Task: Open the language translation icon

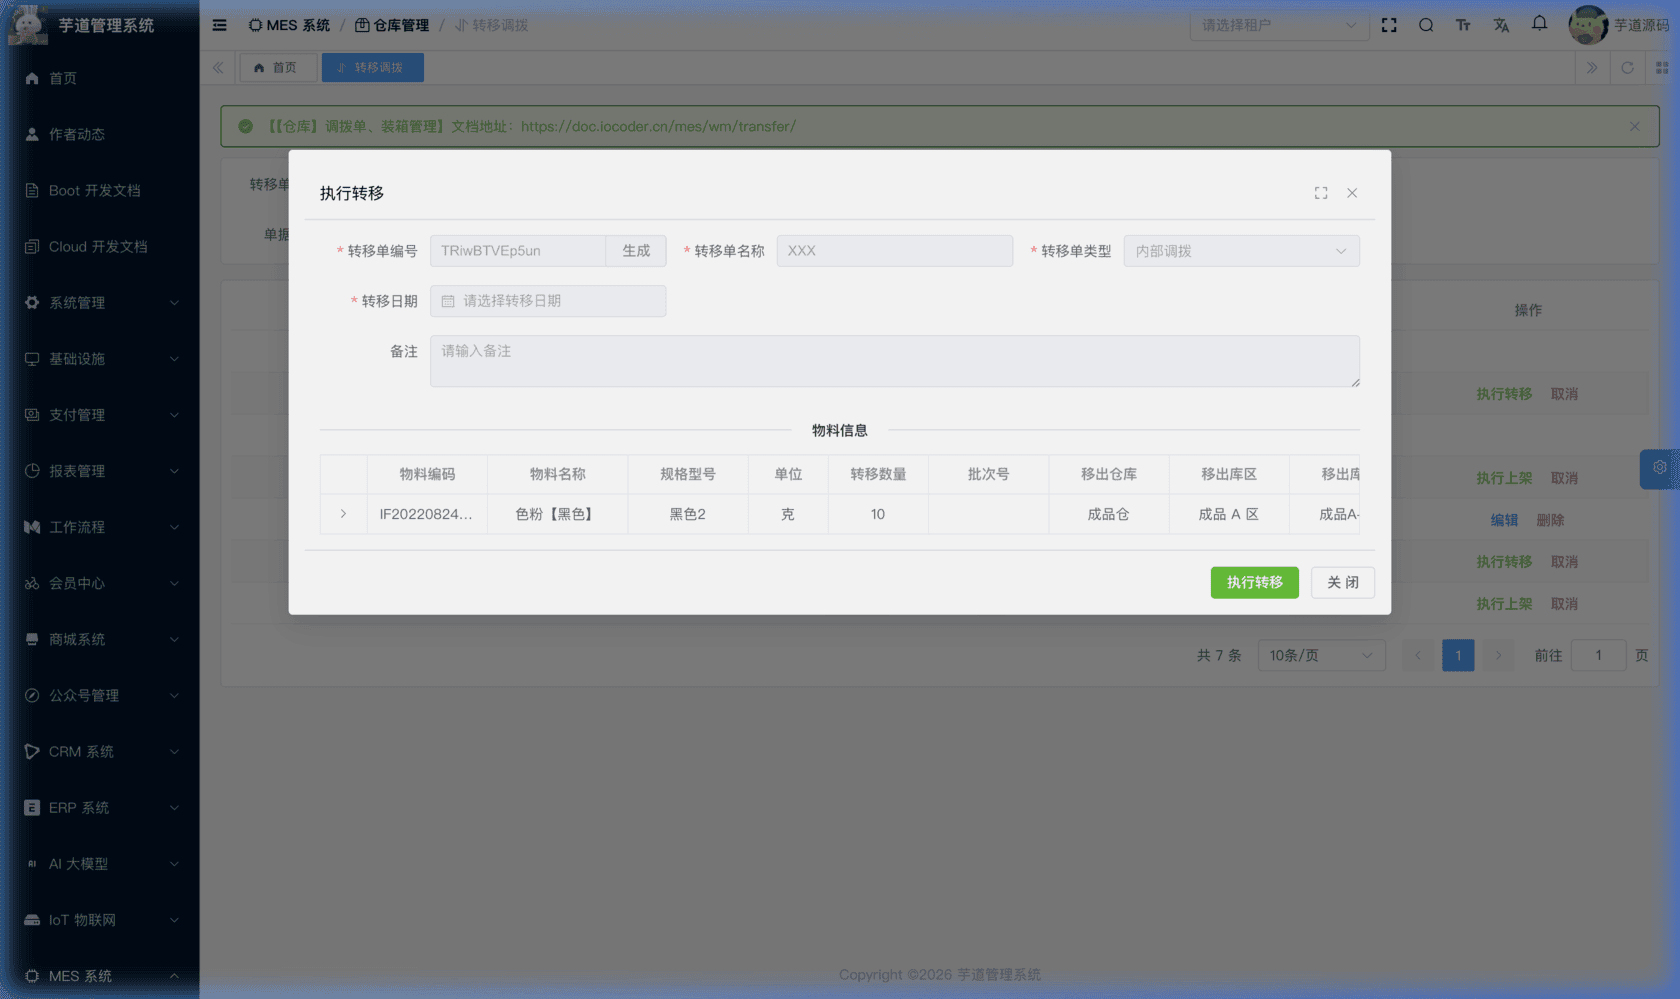Action: [x=1501, y=25]
